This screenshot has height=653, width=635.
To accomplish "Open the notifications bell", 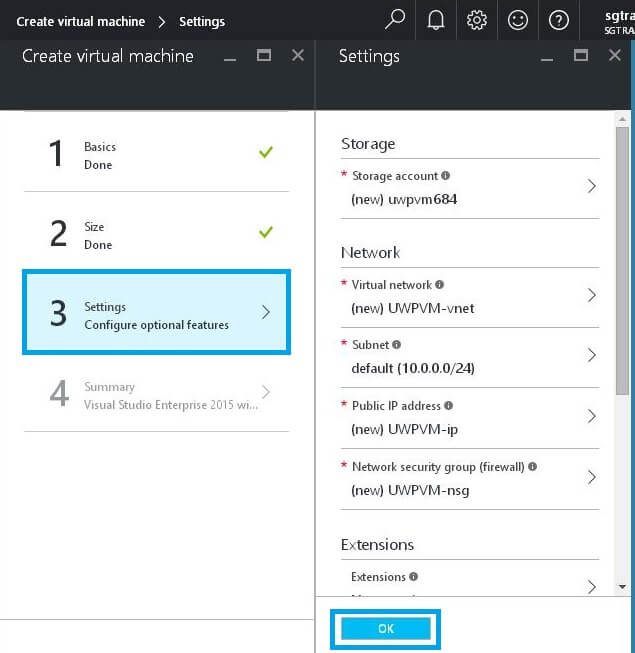I will point(436,19).
